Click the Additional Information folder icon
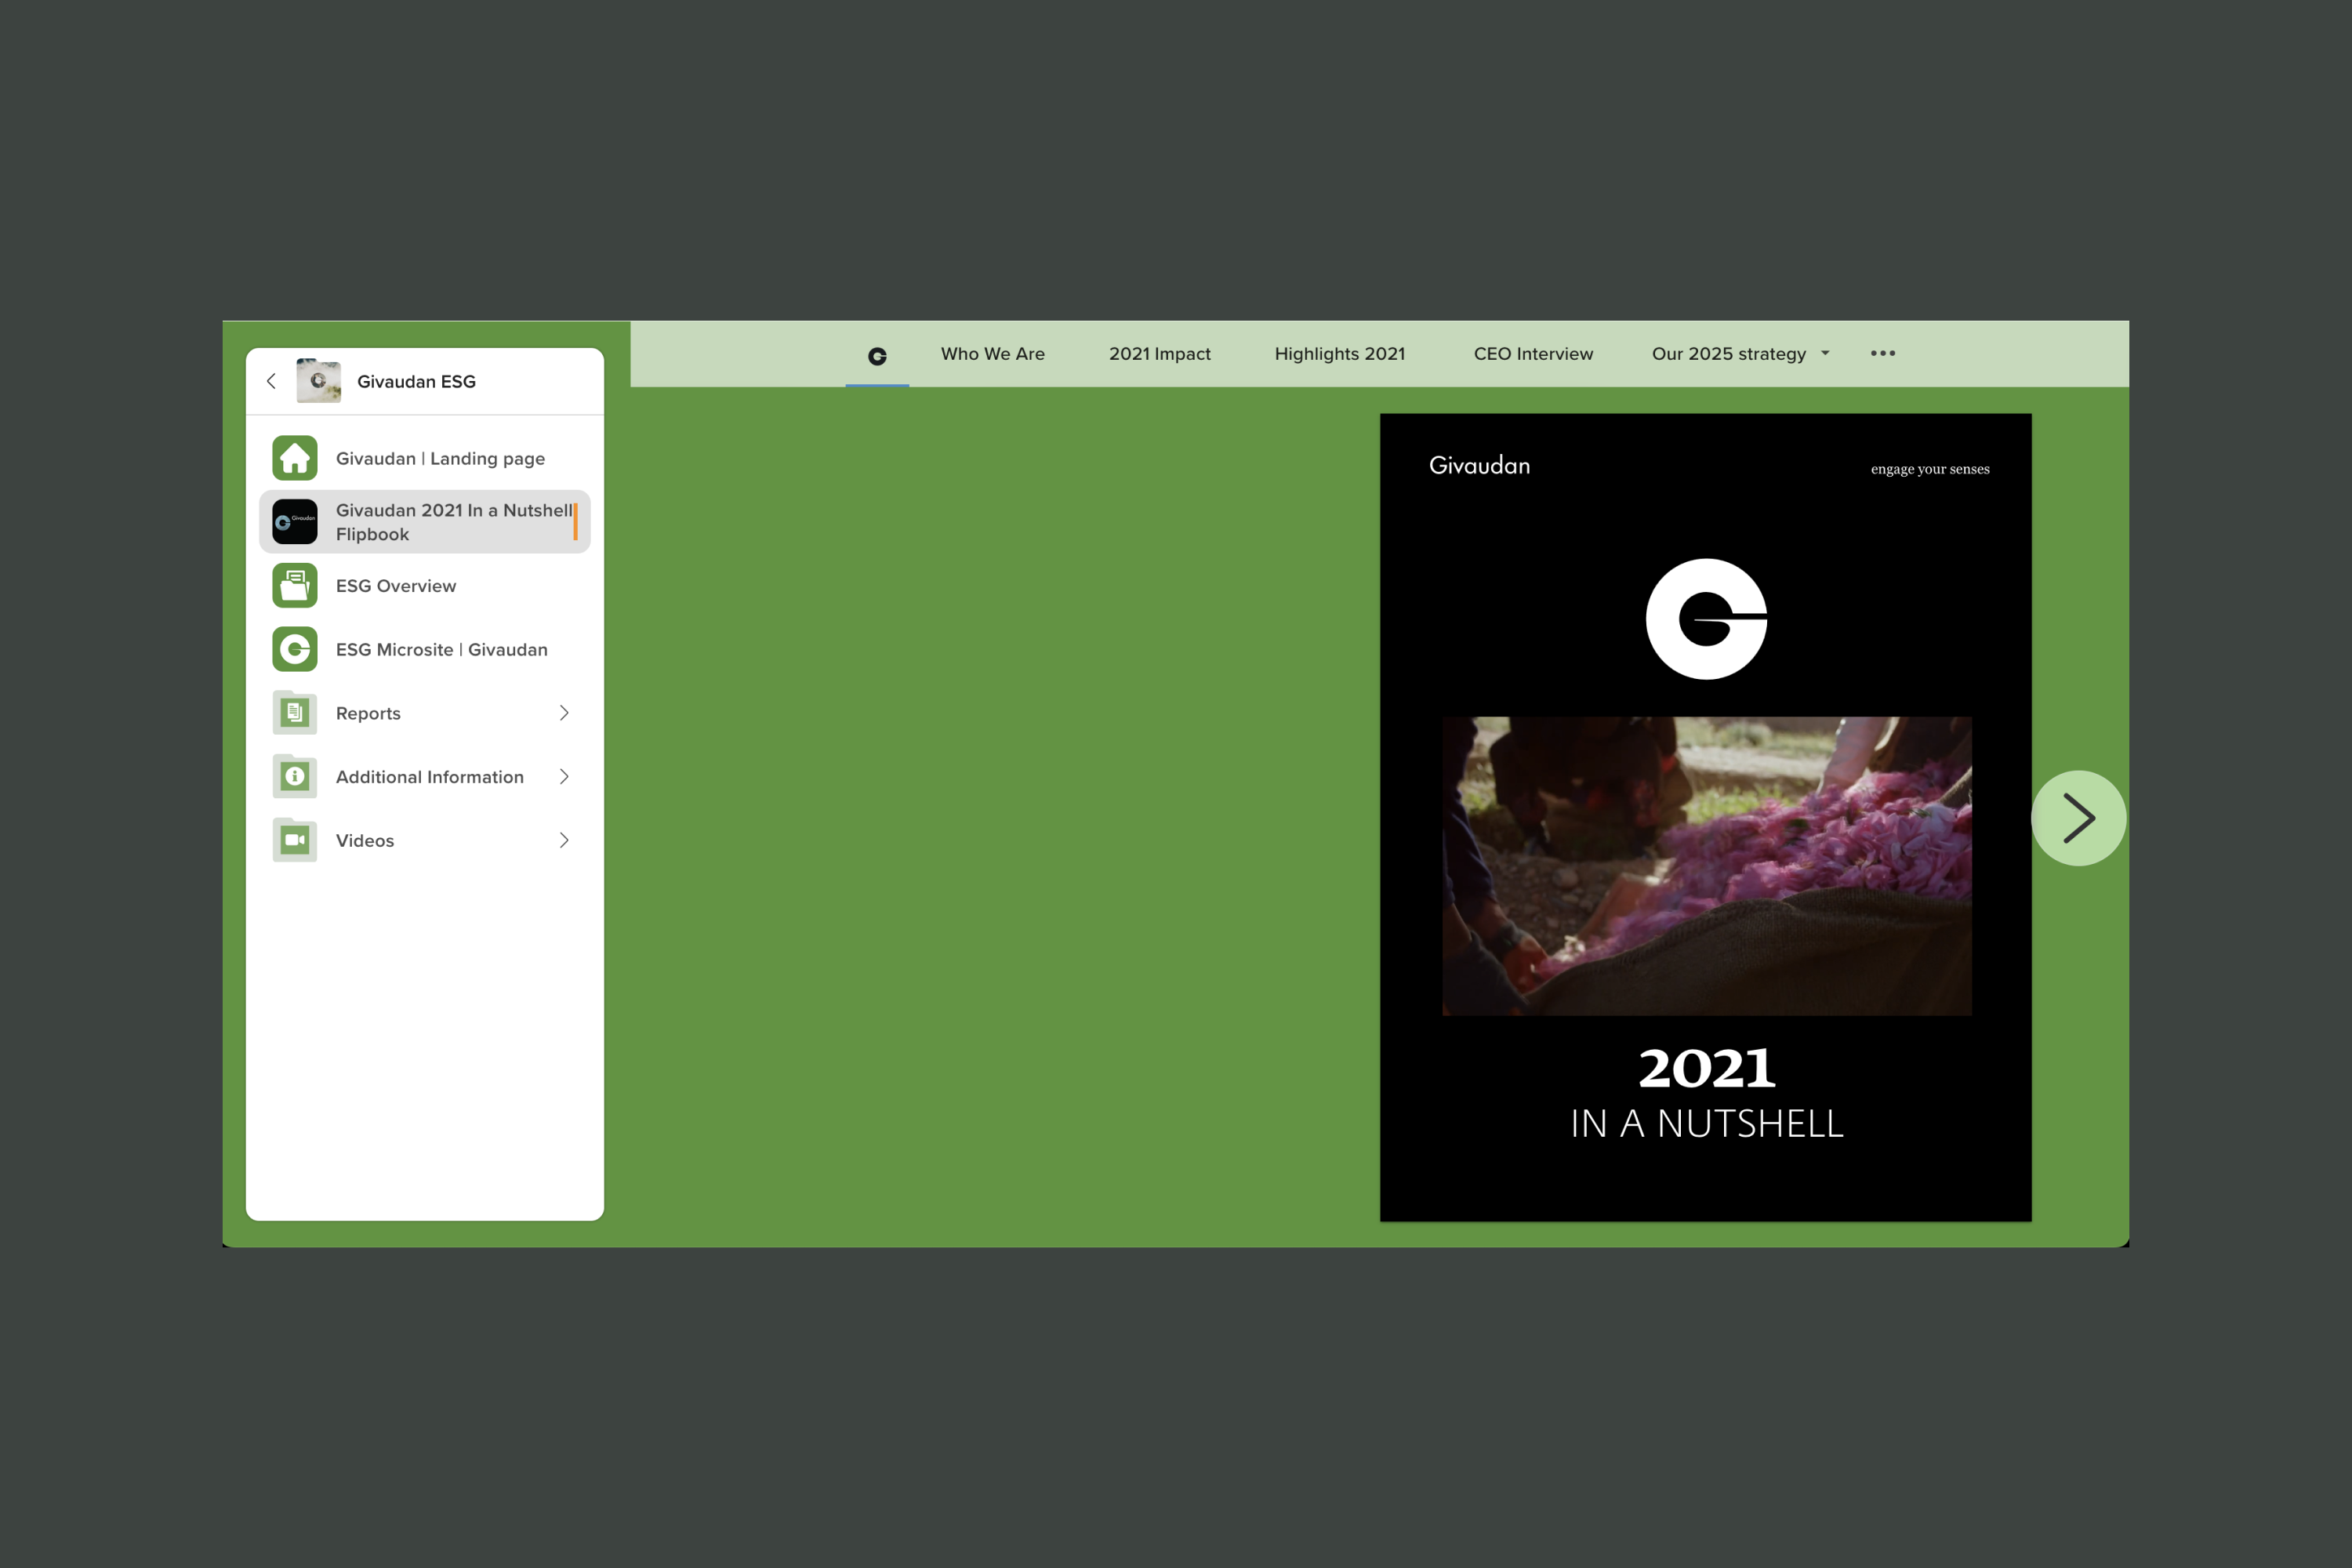Image resolution: width=2352 pixels, height=1568 pixels. click(x=294, y=777)
